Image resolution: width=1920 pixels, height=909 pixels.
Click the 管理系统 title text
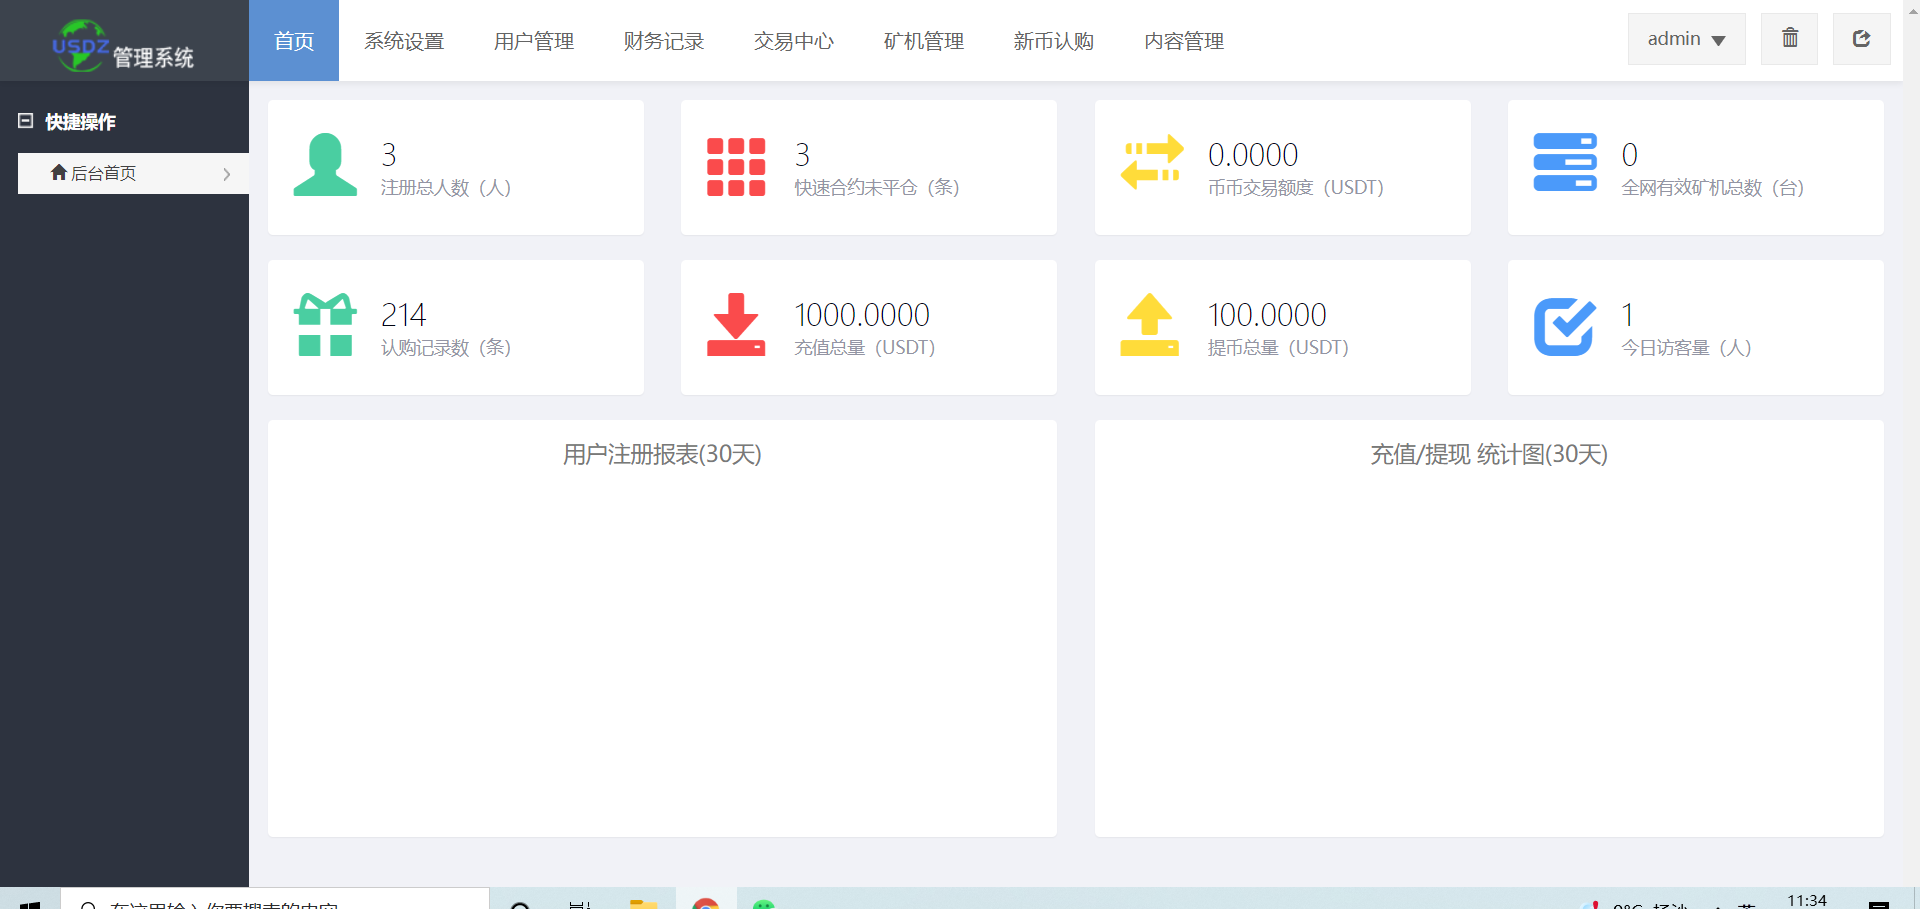153,58
